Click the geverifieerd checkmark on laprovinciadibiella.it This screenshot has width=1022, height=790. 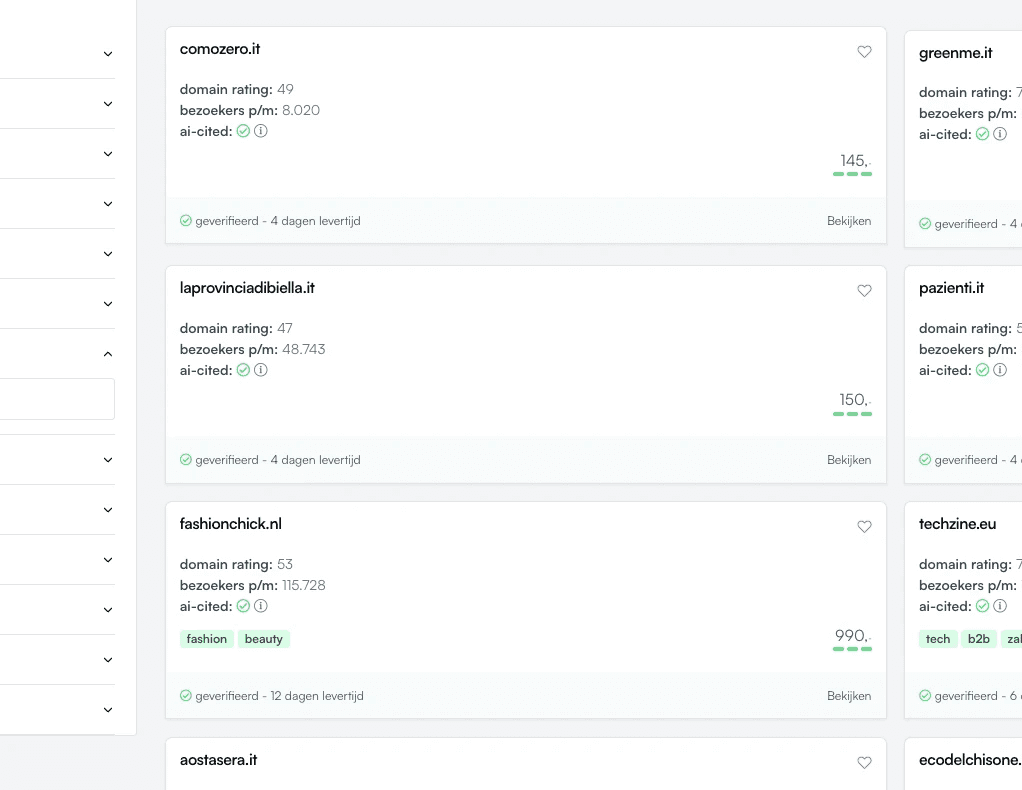tap(186, 460)
